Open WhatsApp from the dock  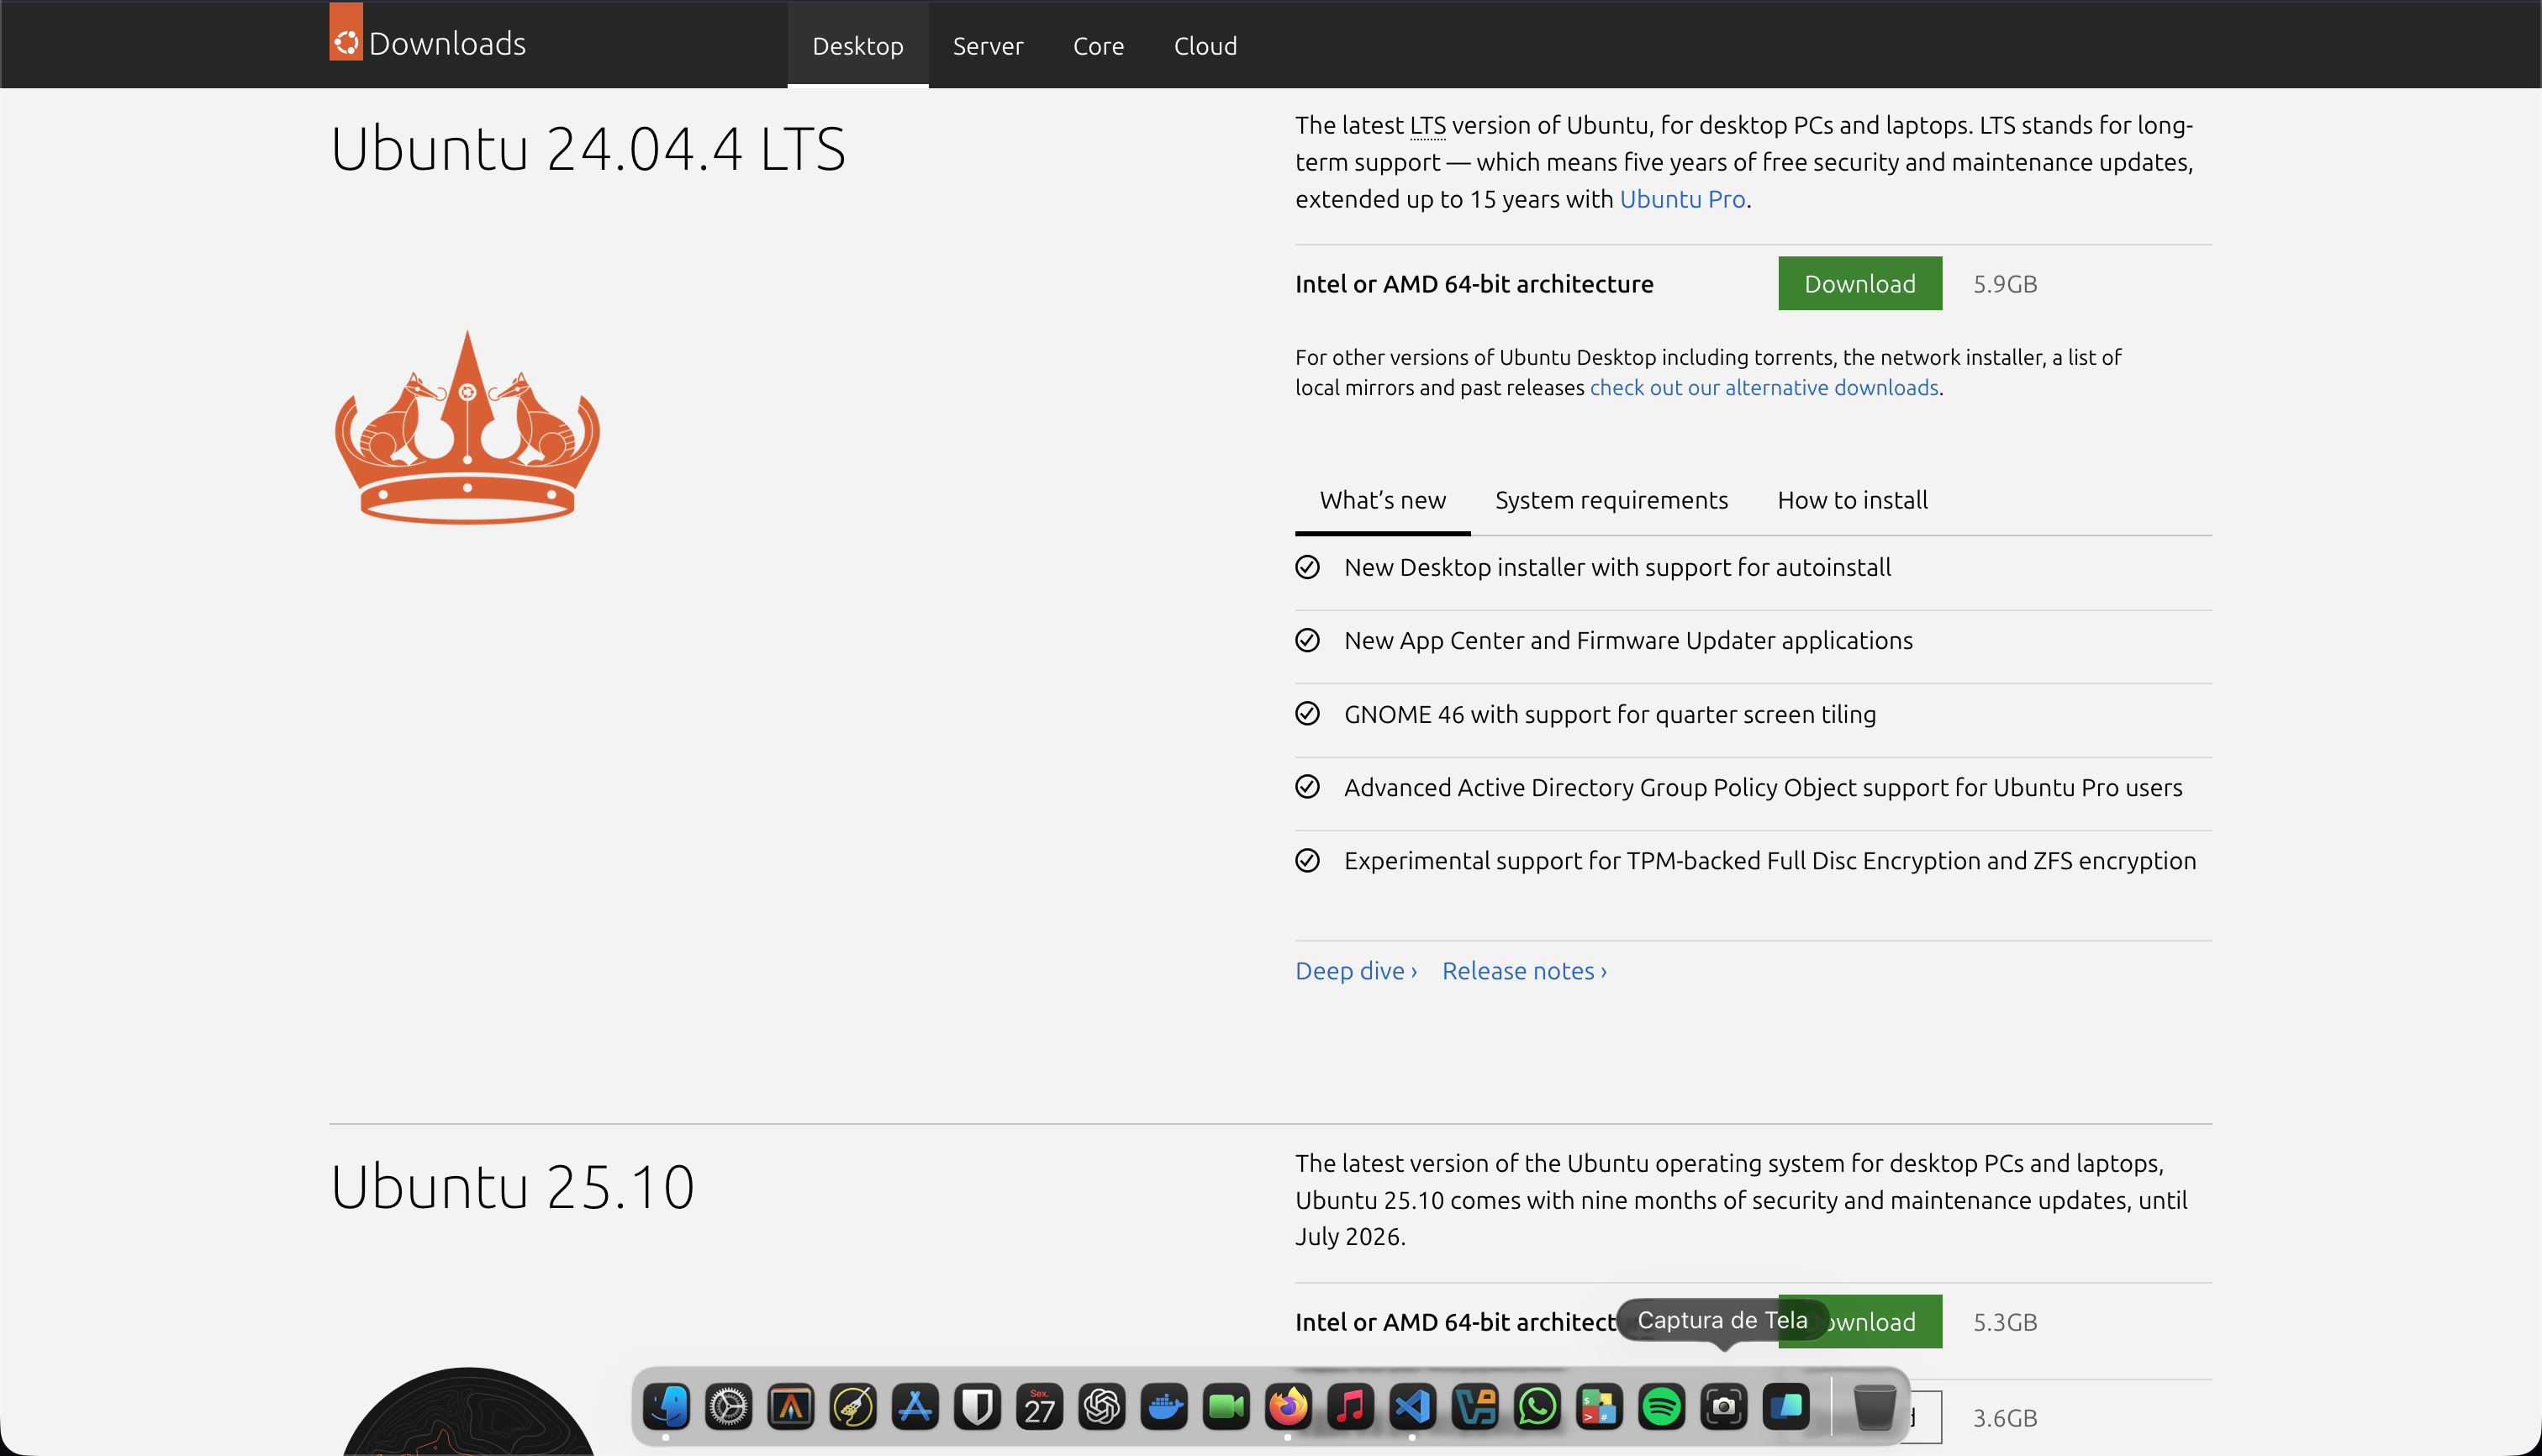1537,1407
